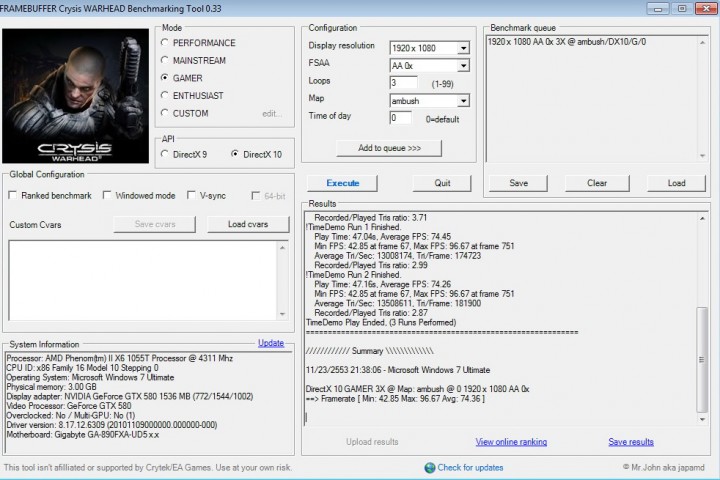Click the Quit button

pyautogui.click(x=442, y=183)
